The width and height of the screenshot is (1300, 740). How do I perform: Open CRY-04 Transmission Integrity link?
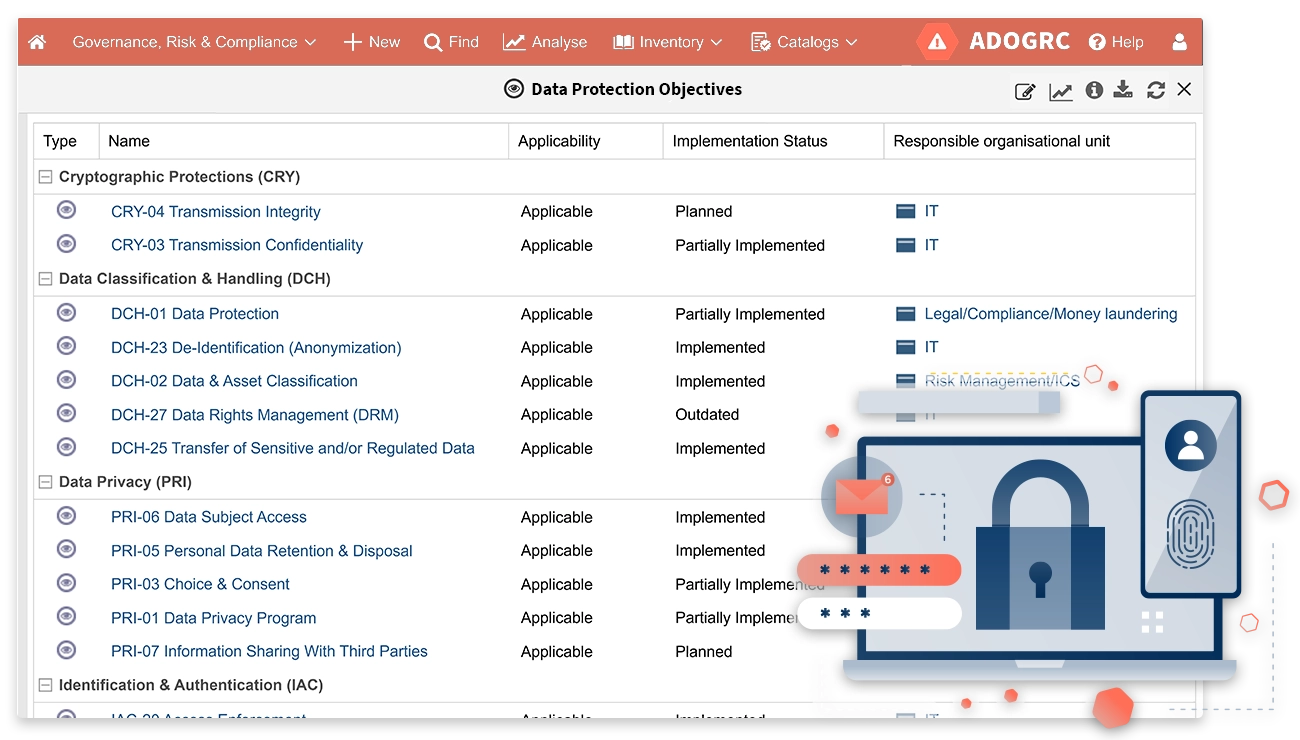(216, 212)
